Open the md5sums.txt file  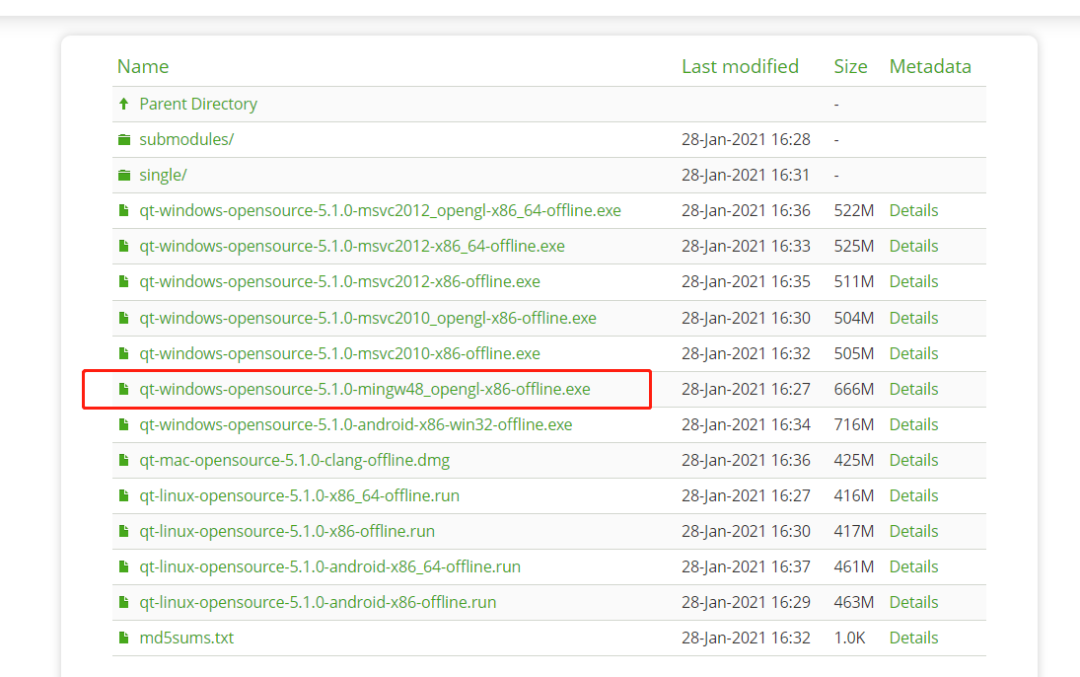(x=187, y=638)
